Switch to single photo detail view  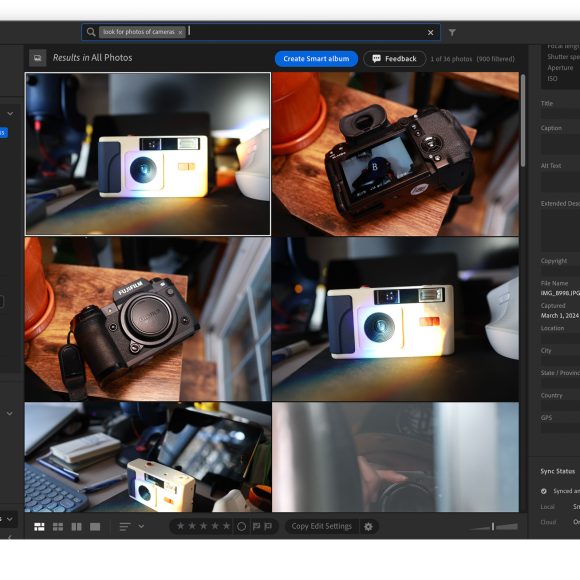95,526
